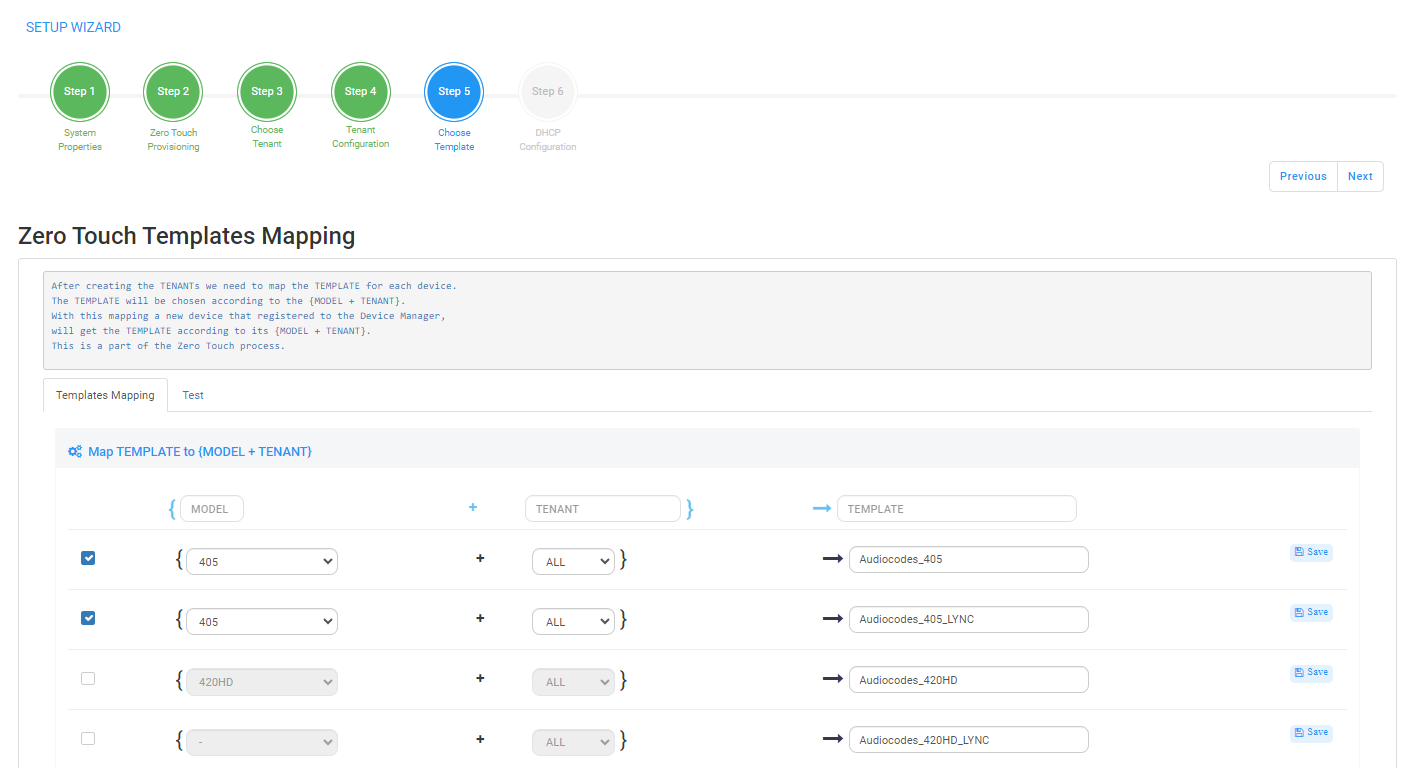
Task: Uncheck the checkbox for Audiocodes_405_LYNC row
Action: click(88, 618)
